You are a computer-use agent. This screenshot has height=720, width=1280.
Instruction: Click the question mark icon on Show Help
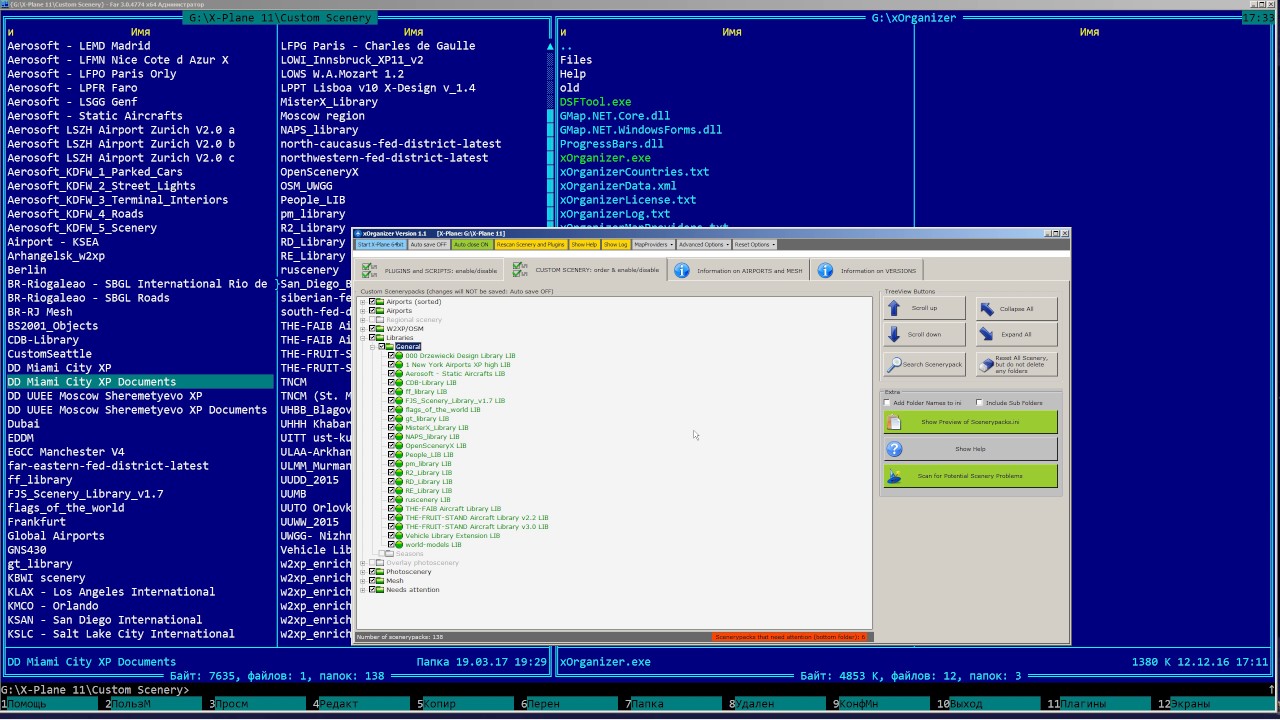pos(895,449)
